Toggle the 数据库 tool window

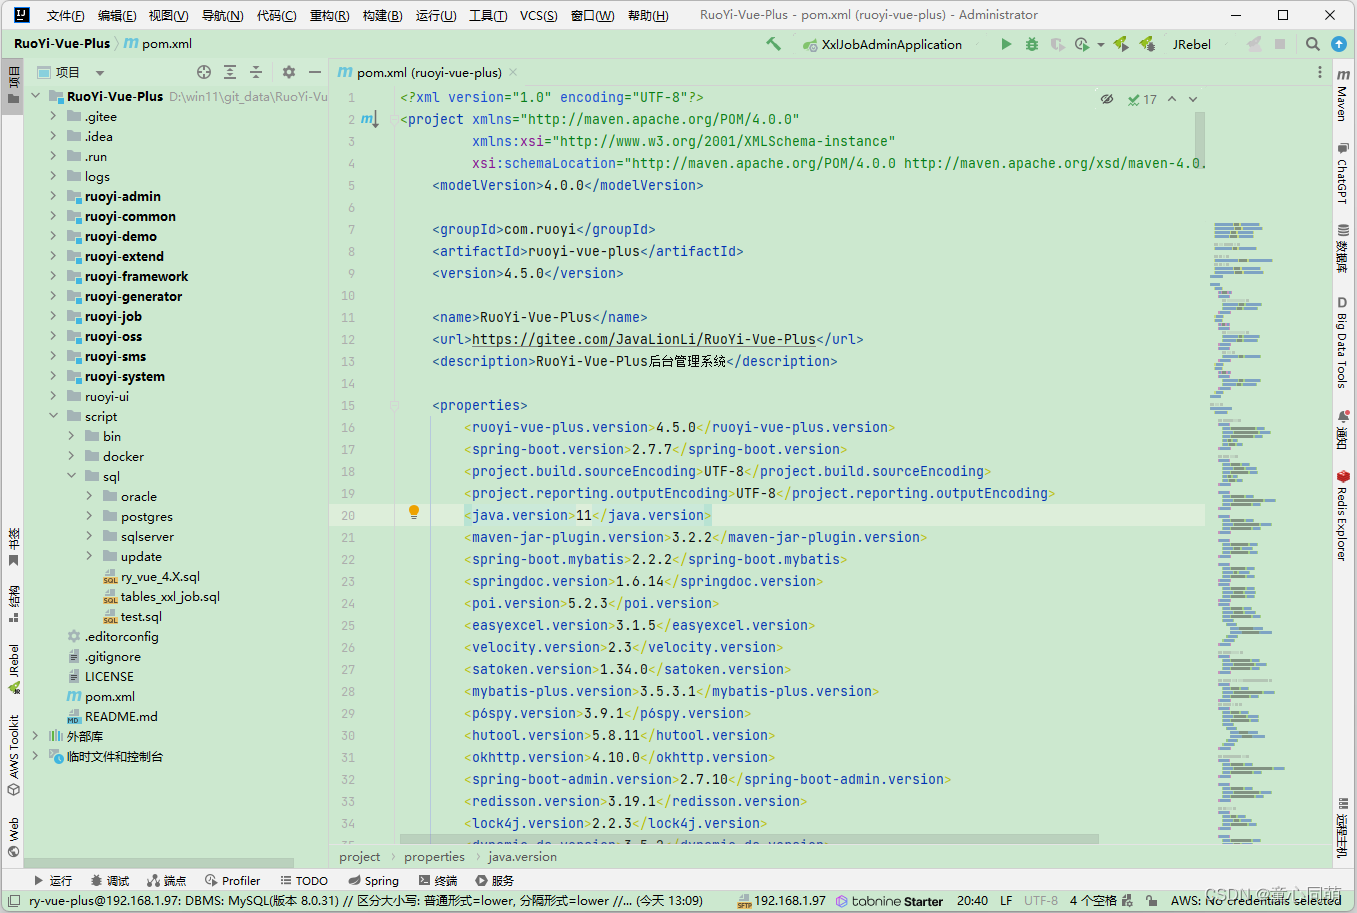coord(1343,248)
